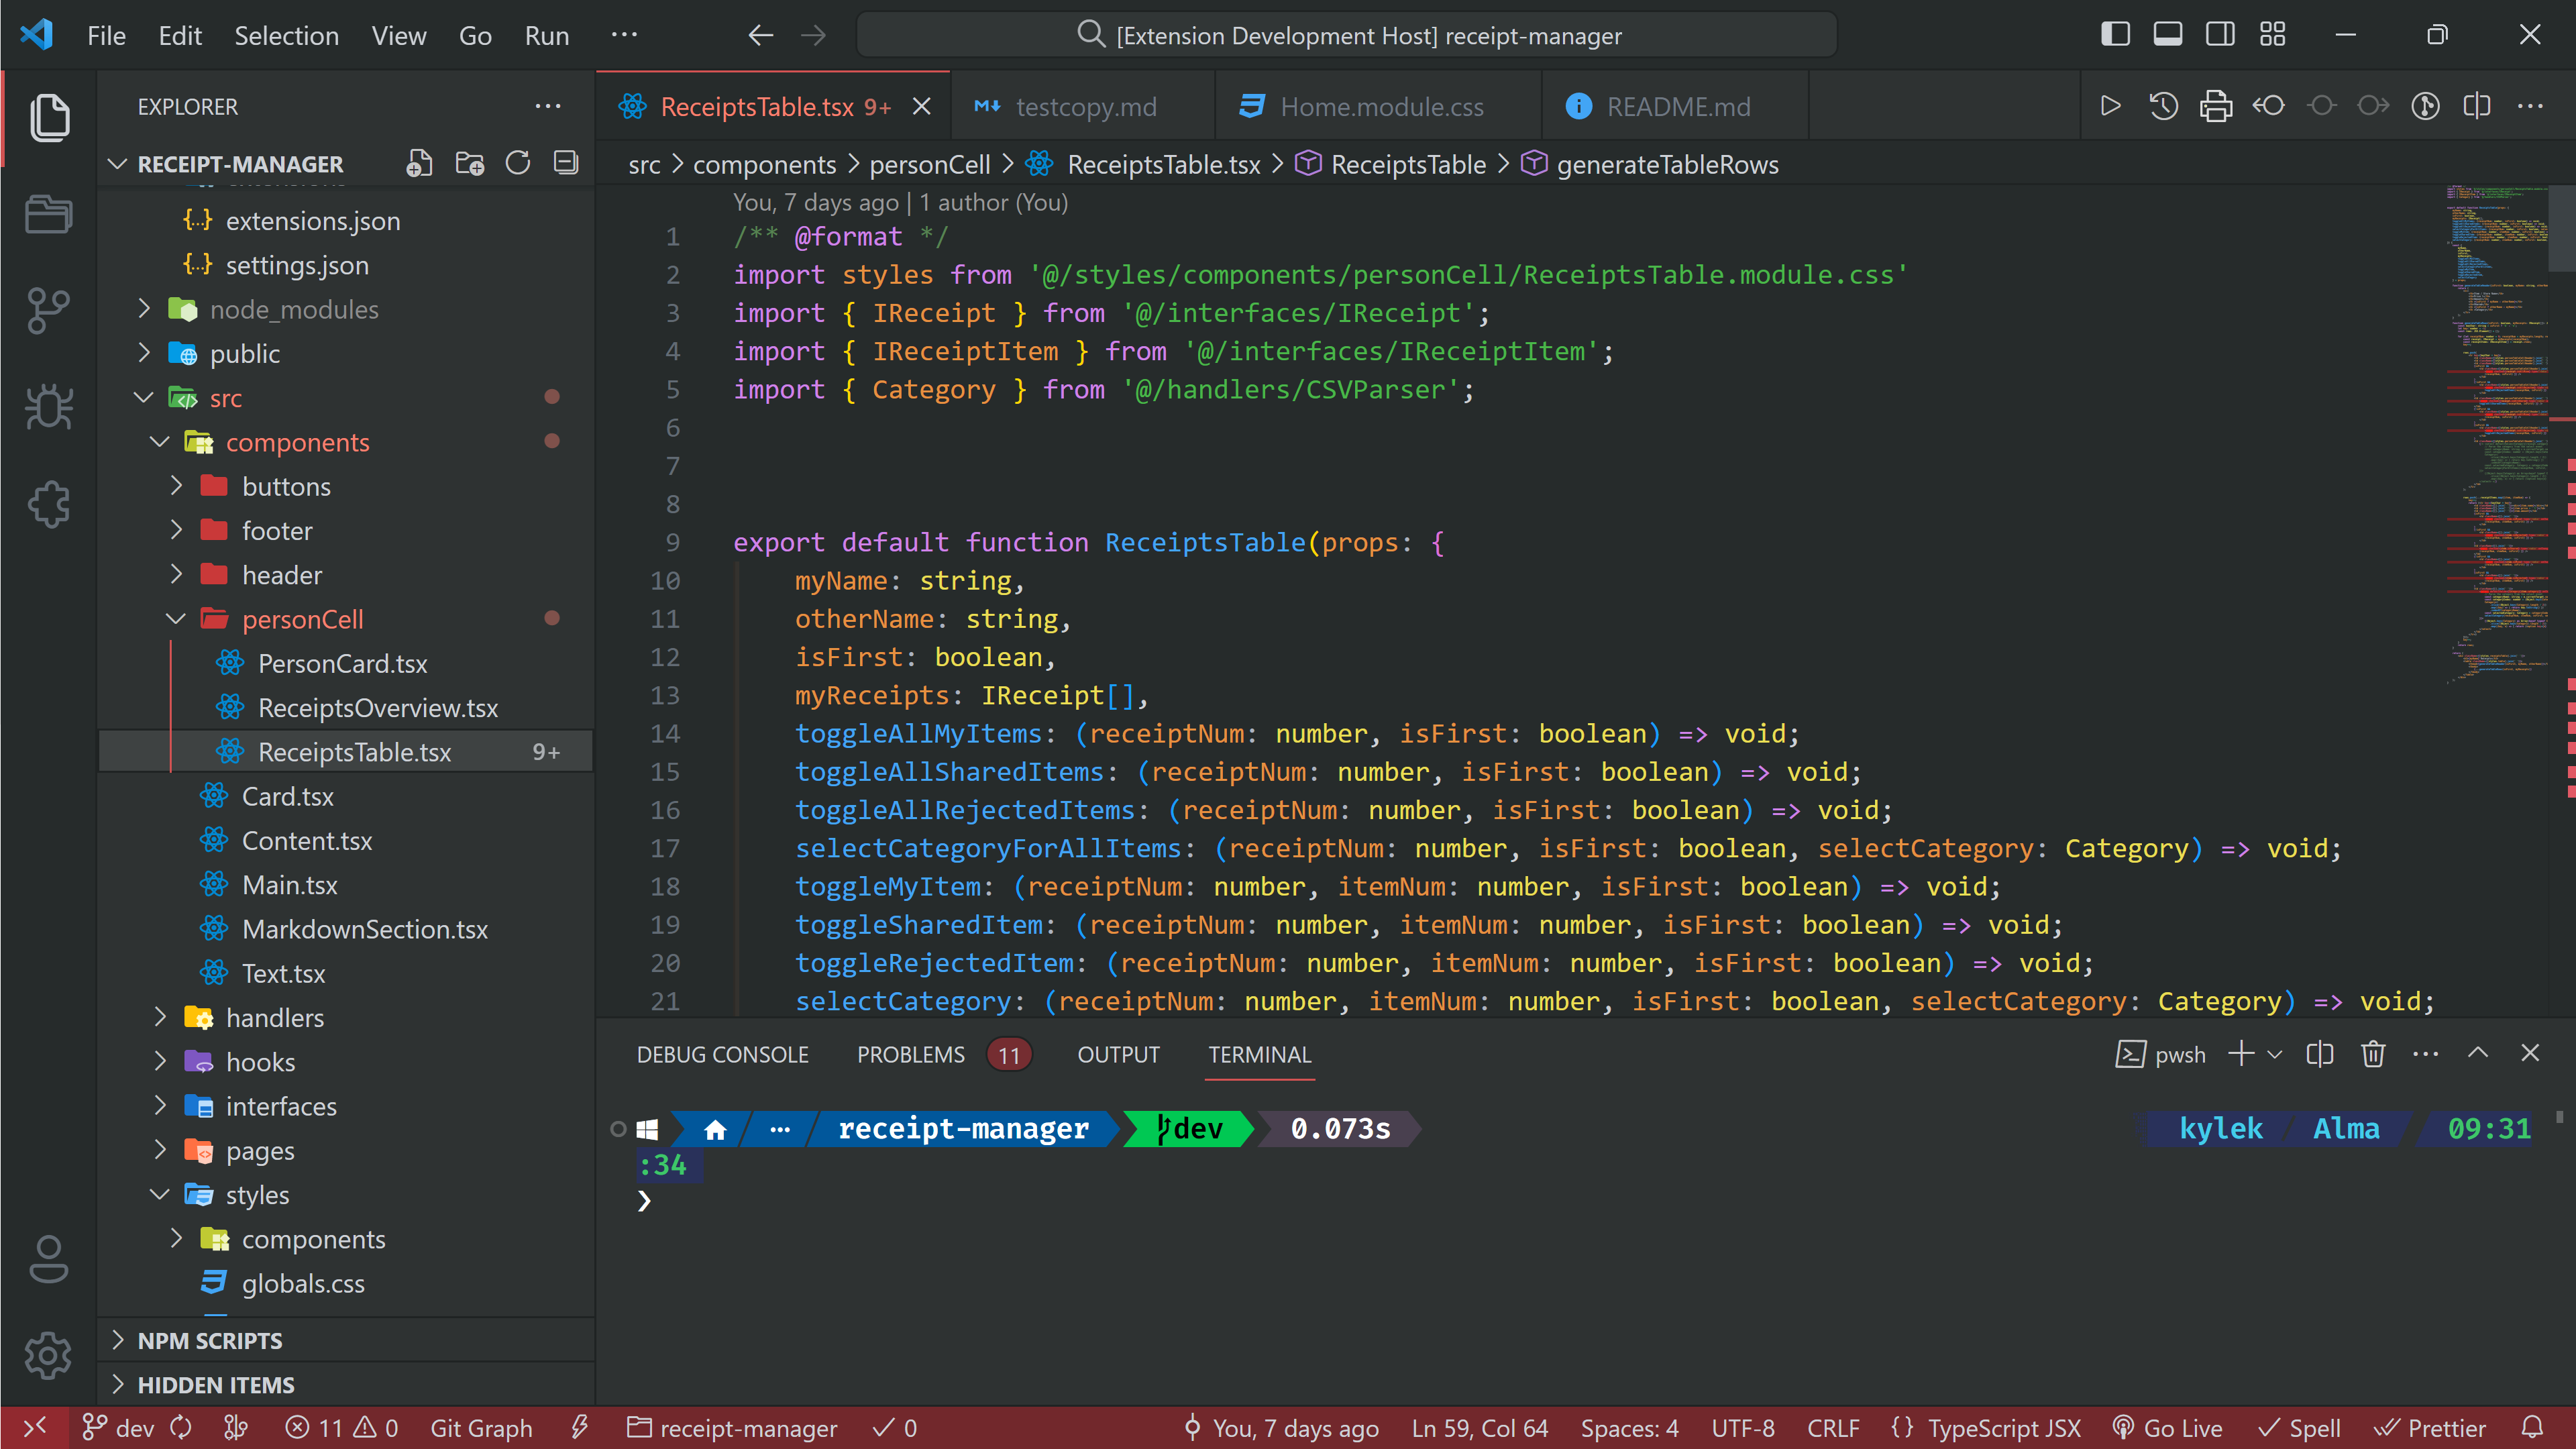Open the Selection menu
This screenshot has width=2576, height=1449.
[x=286, y=36]
